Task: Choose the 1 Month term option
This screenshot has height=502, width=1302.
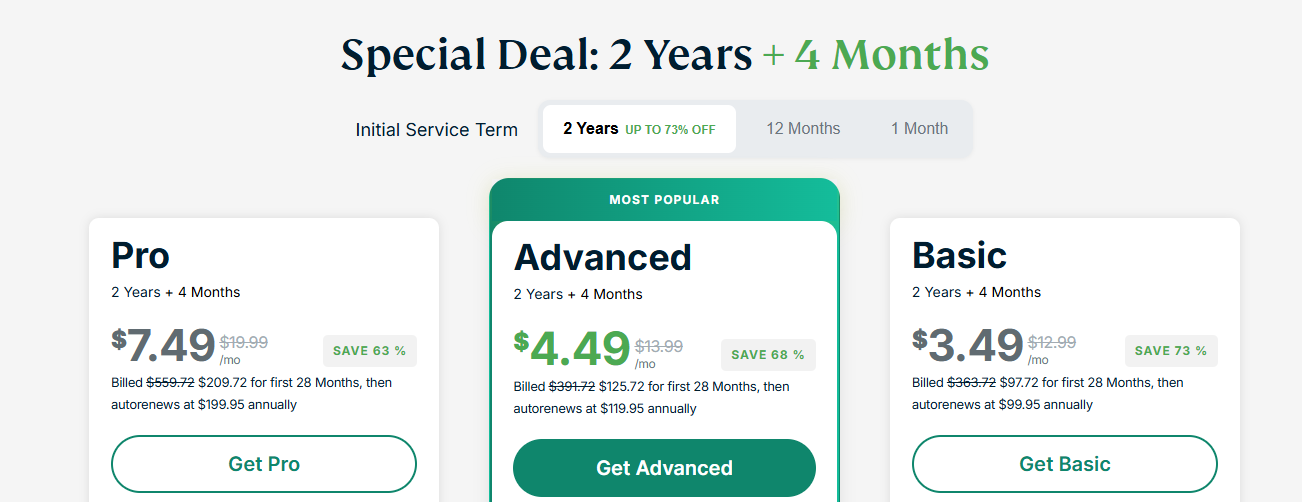Action: point(919,129)
